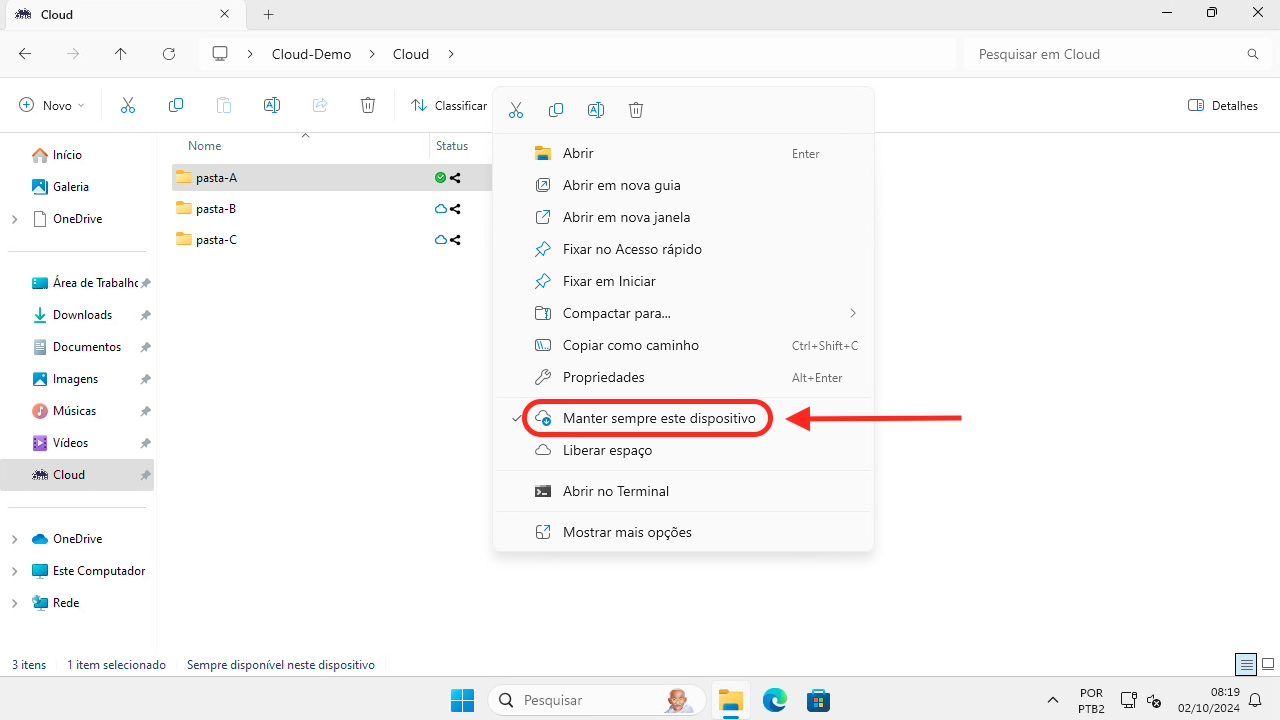1280x720 pixels.
Task: Expand the Este Computador tree node
Action: pos(14,571)
